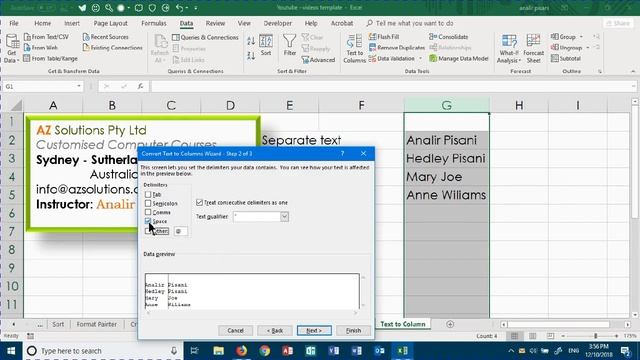Import data From Web

41,48
